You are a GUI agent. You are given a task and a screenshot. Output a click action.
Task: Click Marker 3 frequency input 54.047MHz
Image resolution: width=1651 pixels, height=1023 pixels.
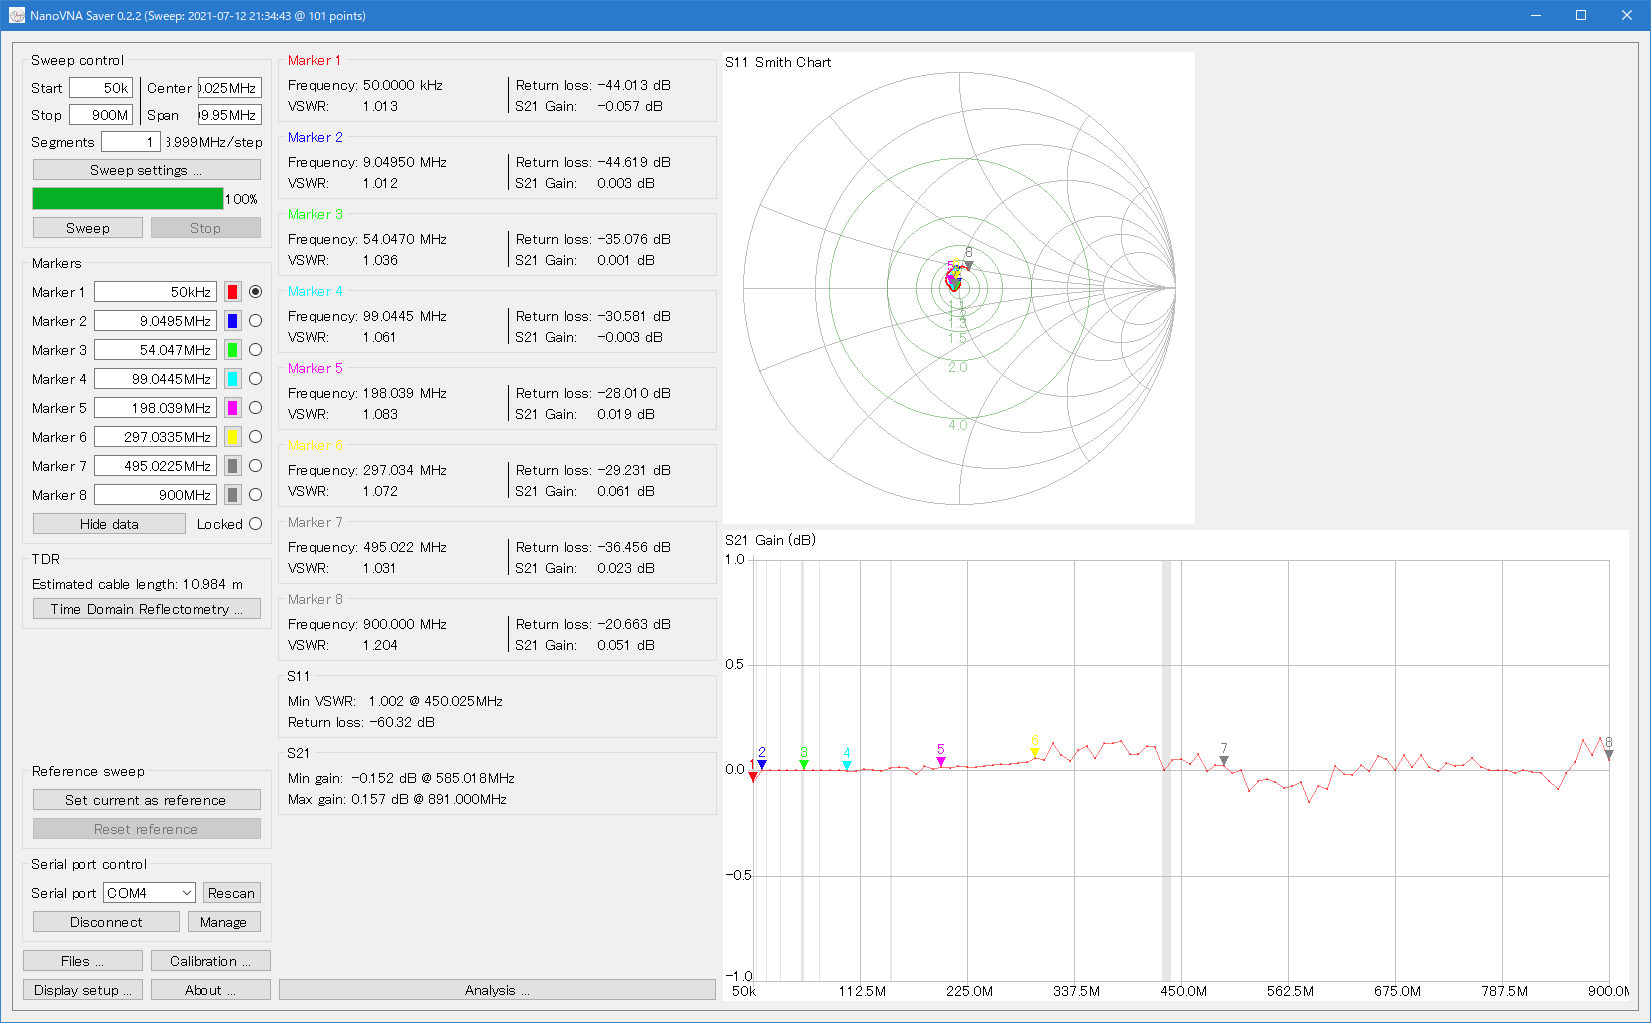155,350
